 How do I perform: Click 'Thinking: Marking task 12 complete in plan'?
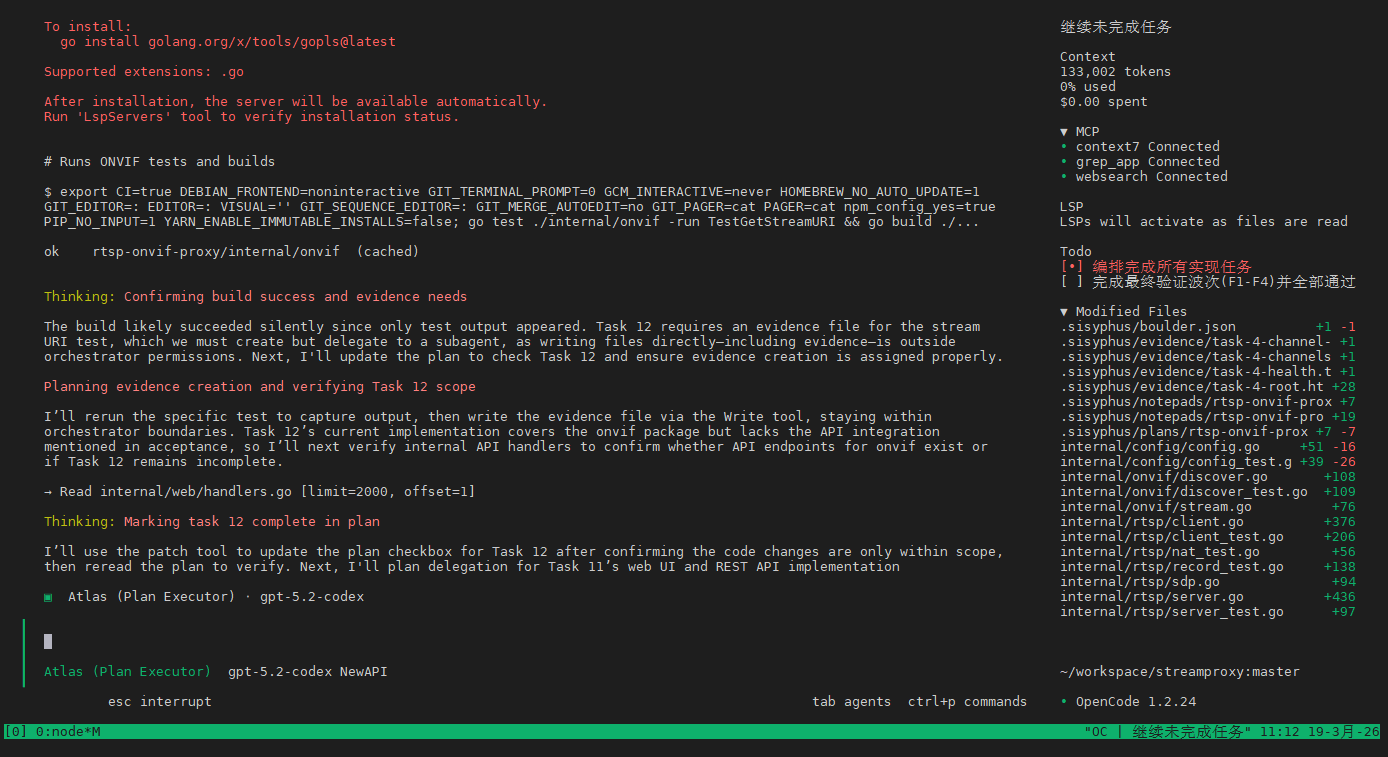(x=212, y=522)
